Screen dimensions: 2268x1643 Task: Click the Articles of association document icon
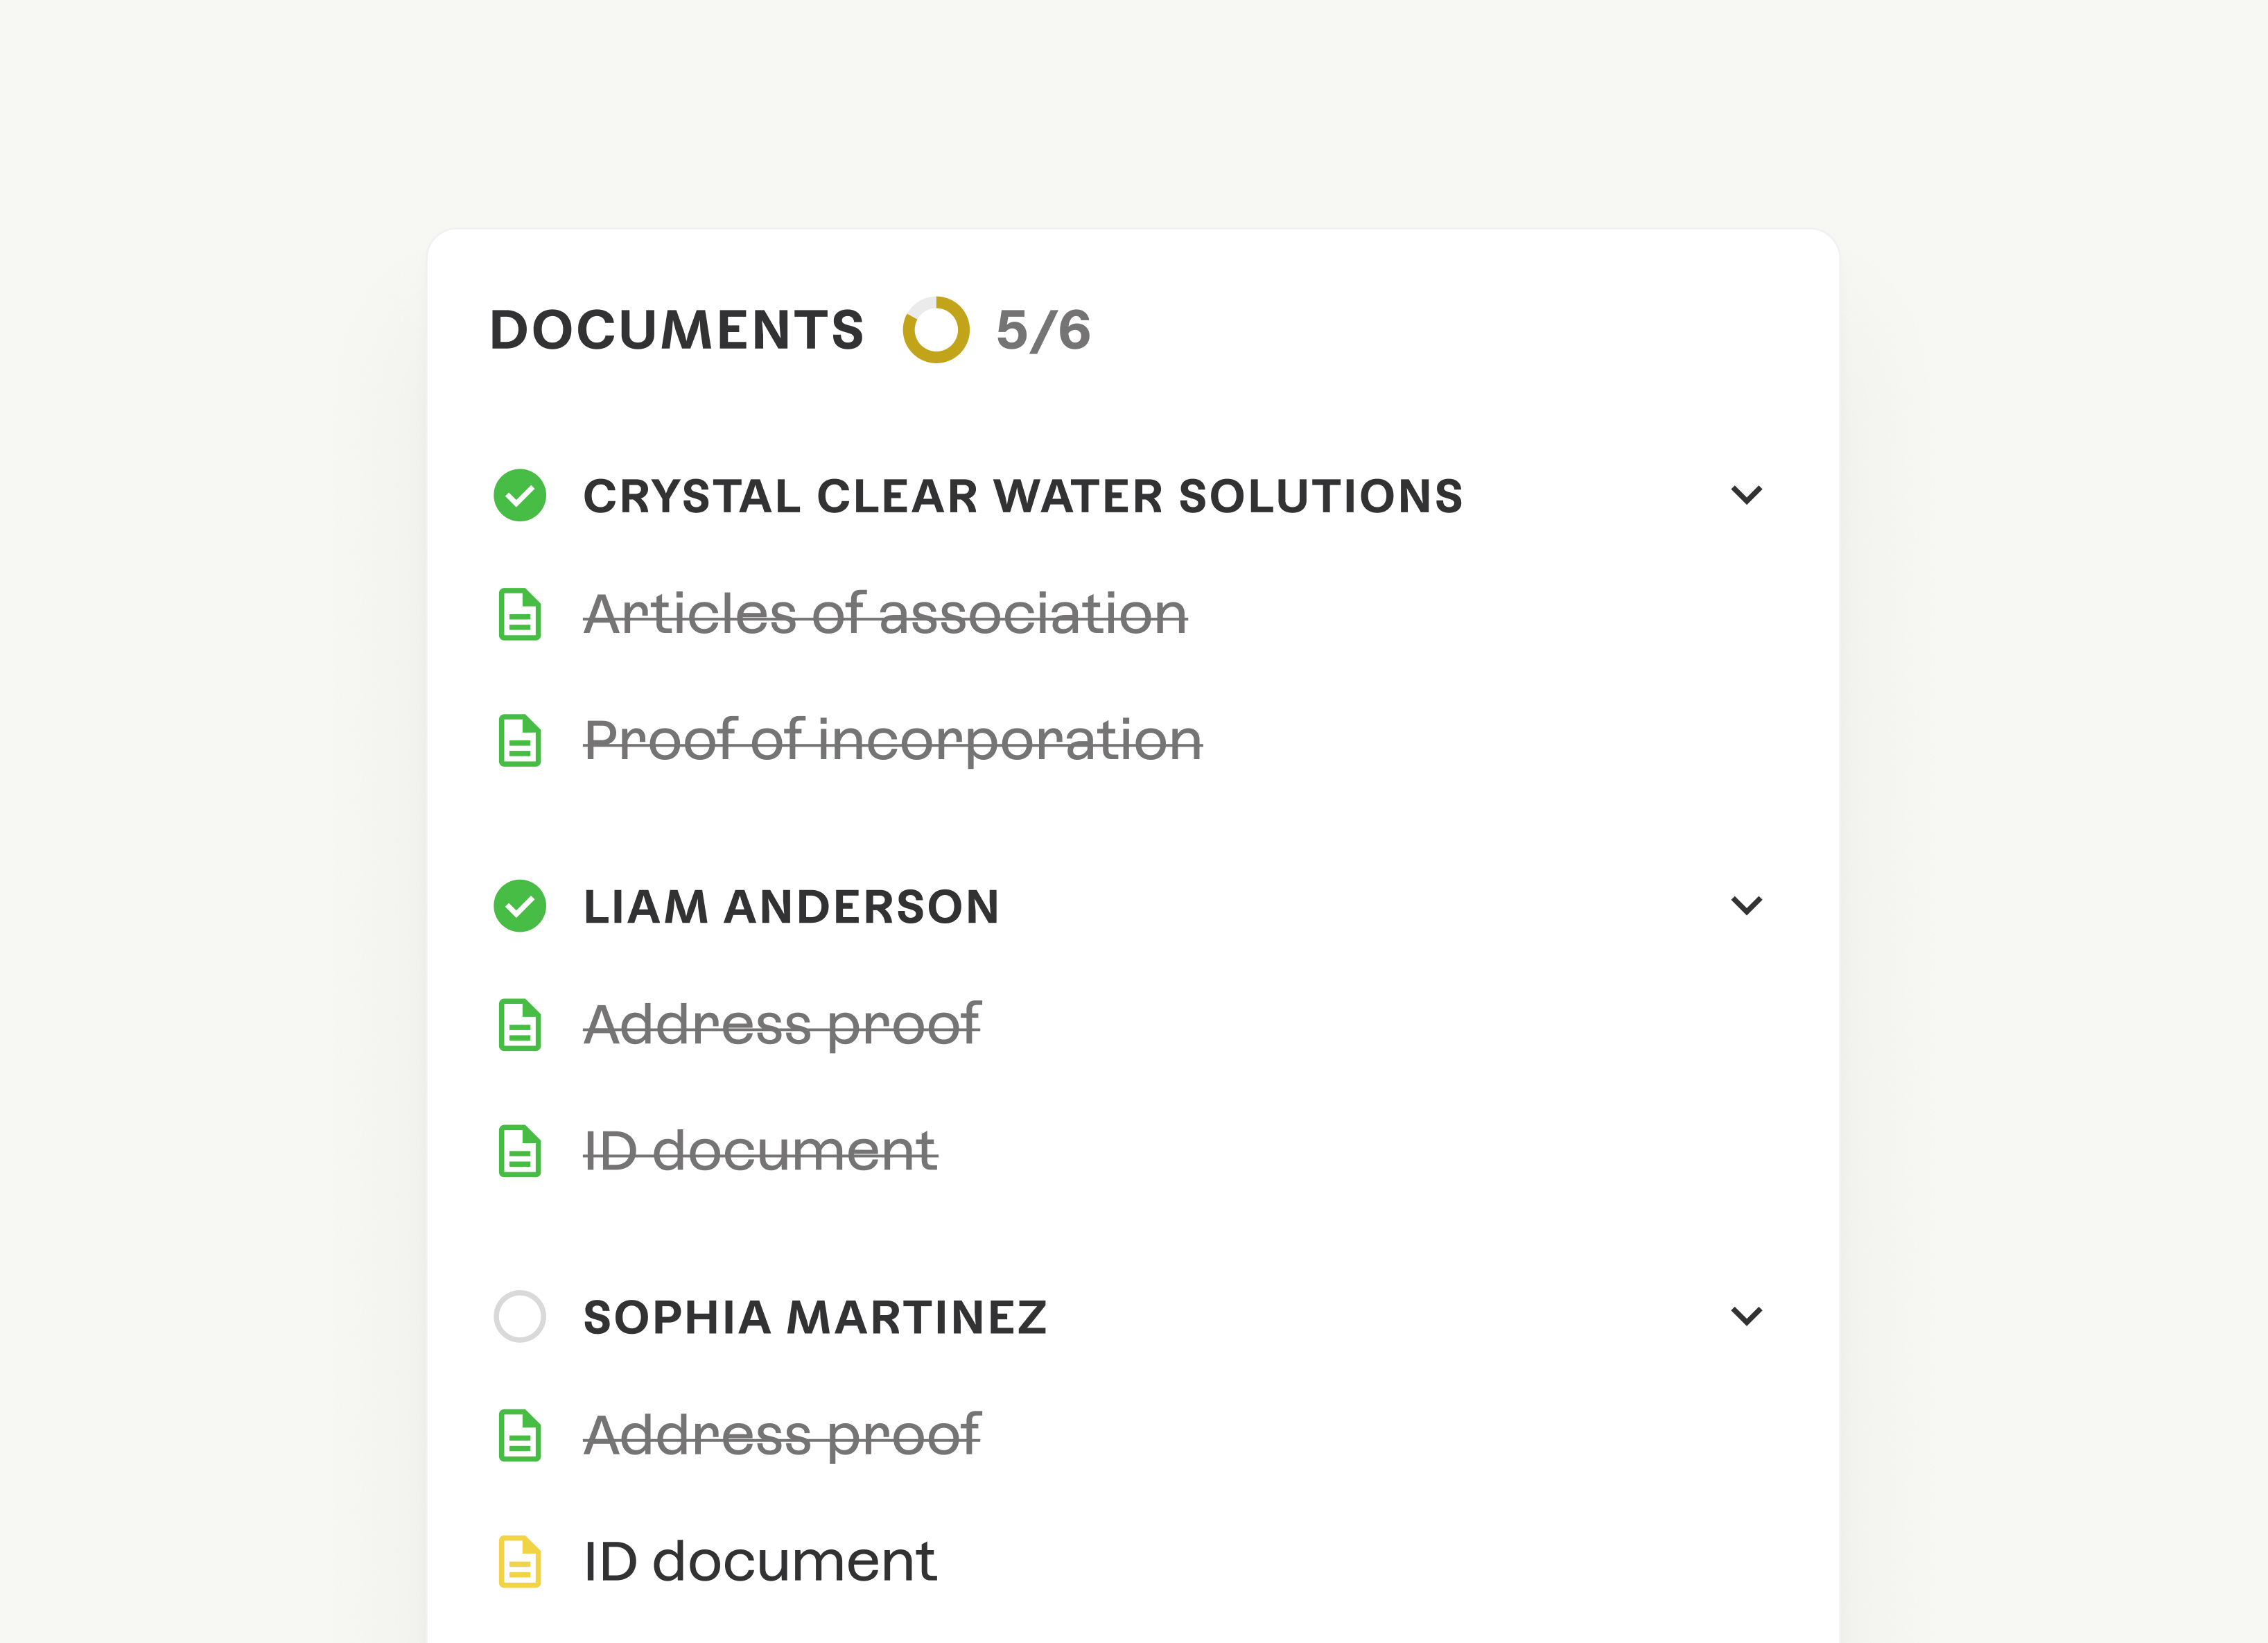point(519,614)
